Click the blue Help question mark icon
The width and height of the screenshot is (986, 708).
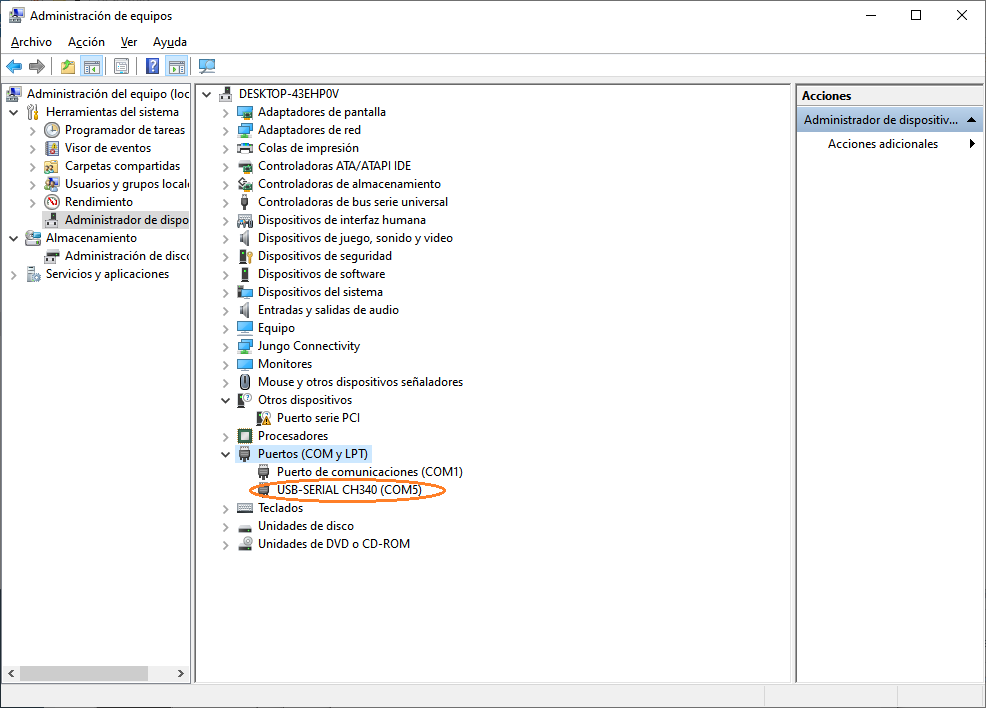pos(152,66)
